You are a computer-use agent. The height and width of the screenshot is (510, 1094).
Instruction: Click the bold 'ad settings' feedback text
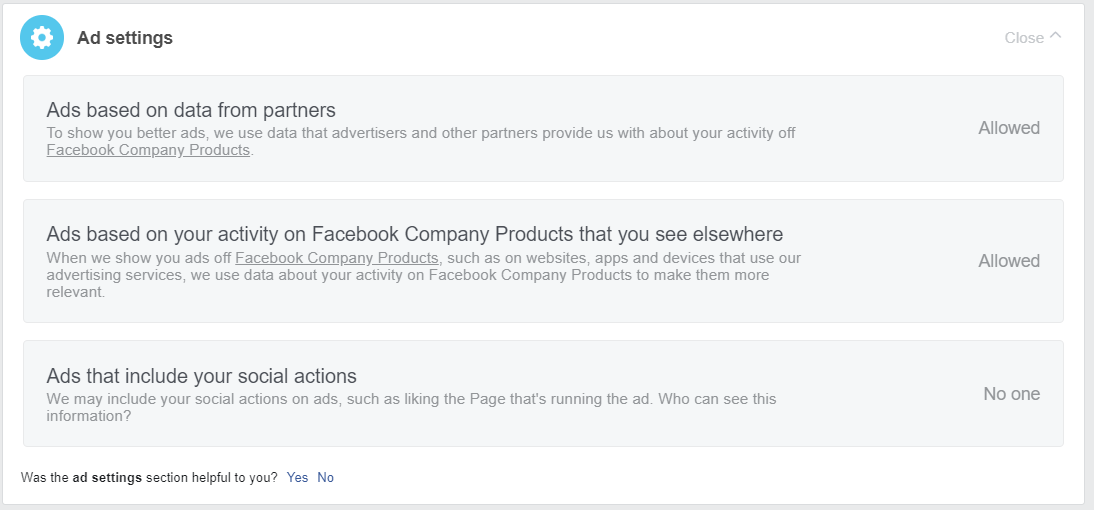point(107,478)
